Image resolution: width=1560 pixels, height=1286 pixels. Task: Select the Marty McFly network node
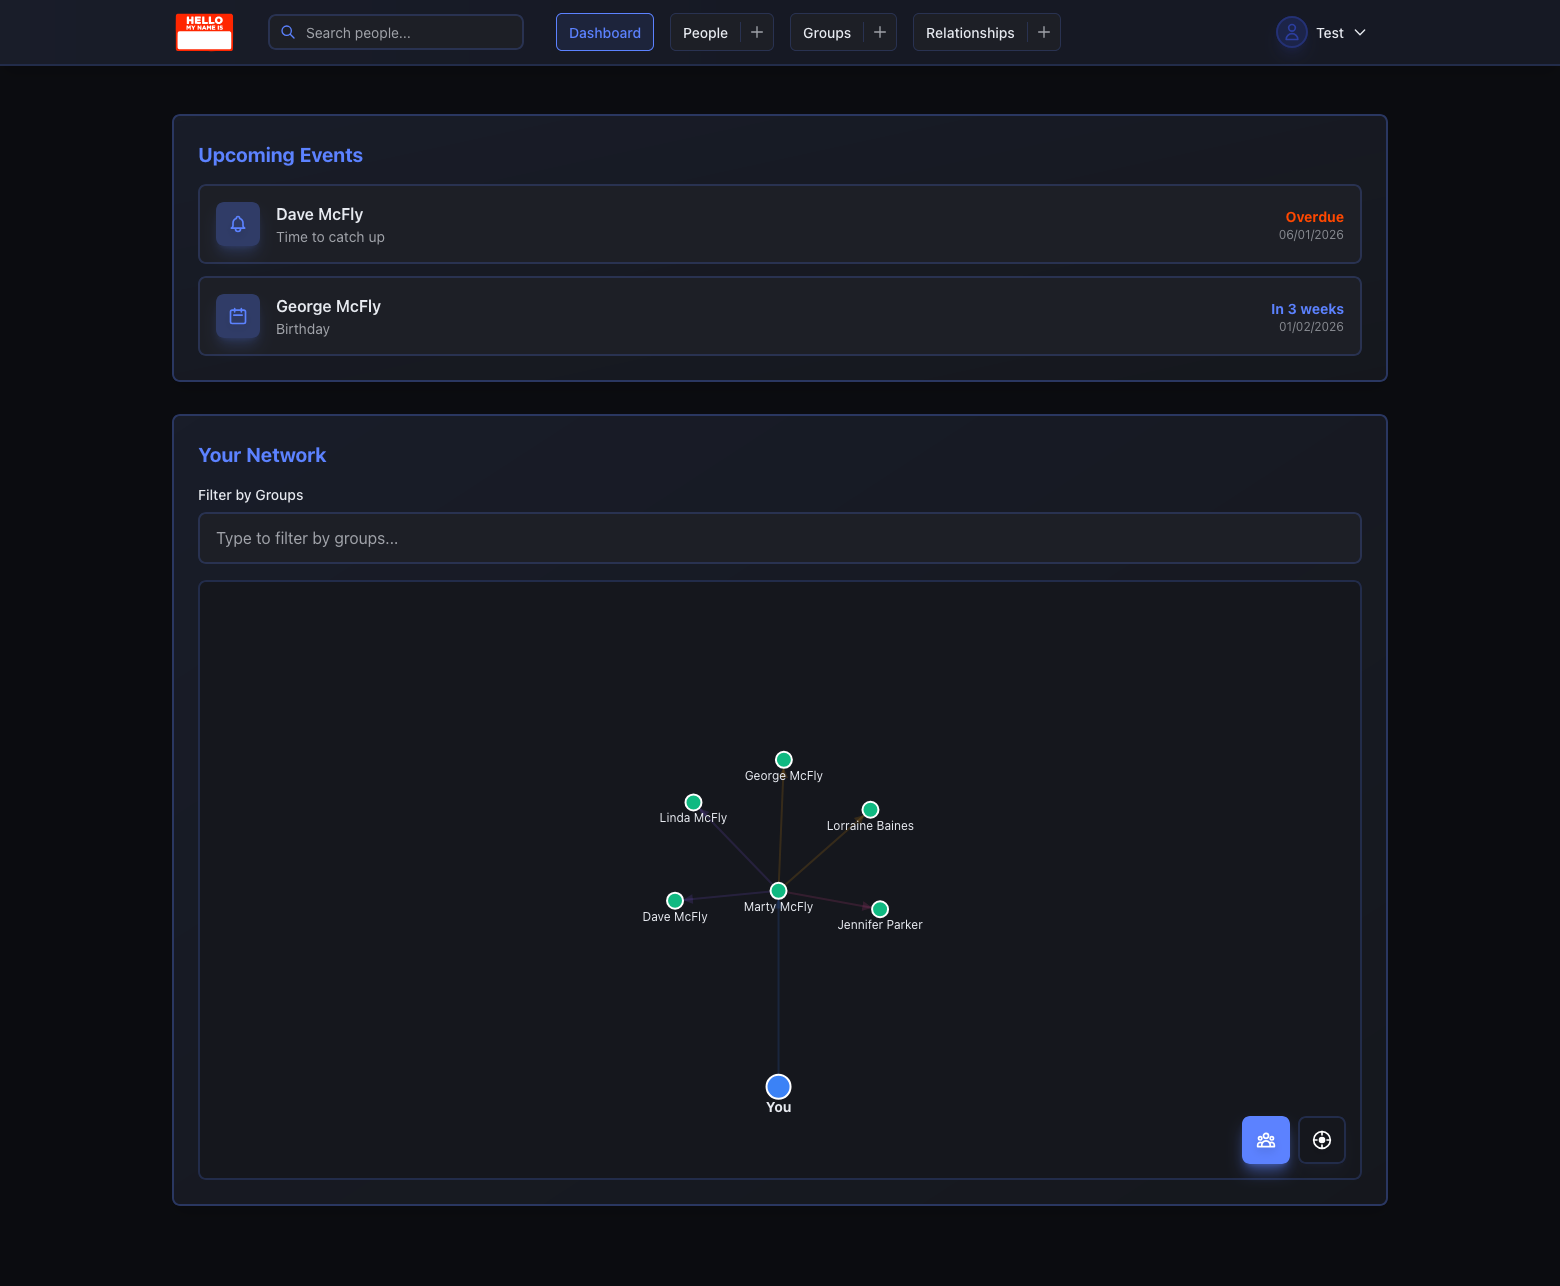point(778,890)
